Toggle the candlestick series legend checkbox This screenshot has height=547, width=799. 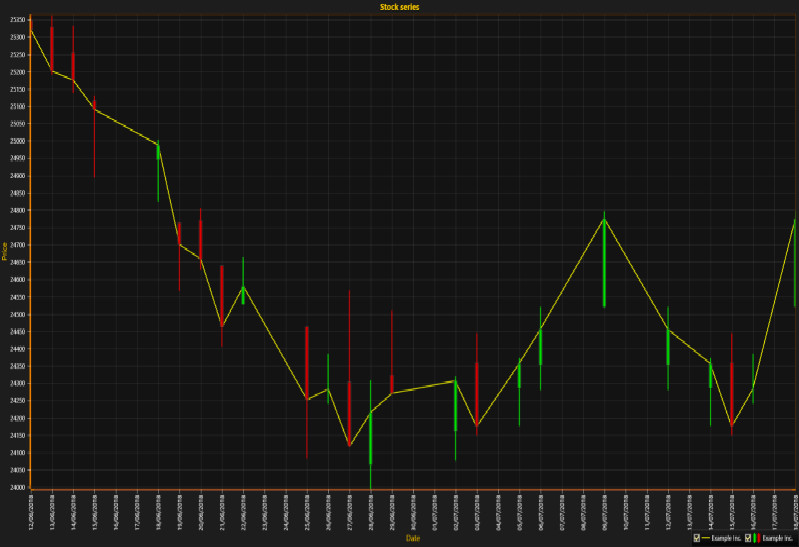point(748,538)
